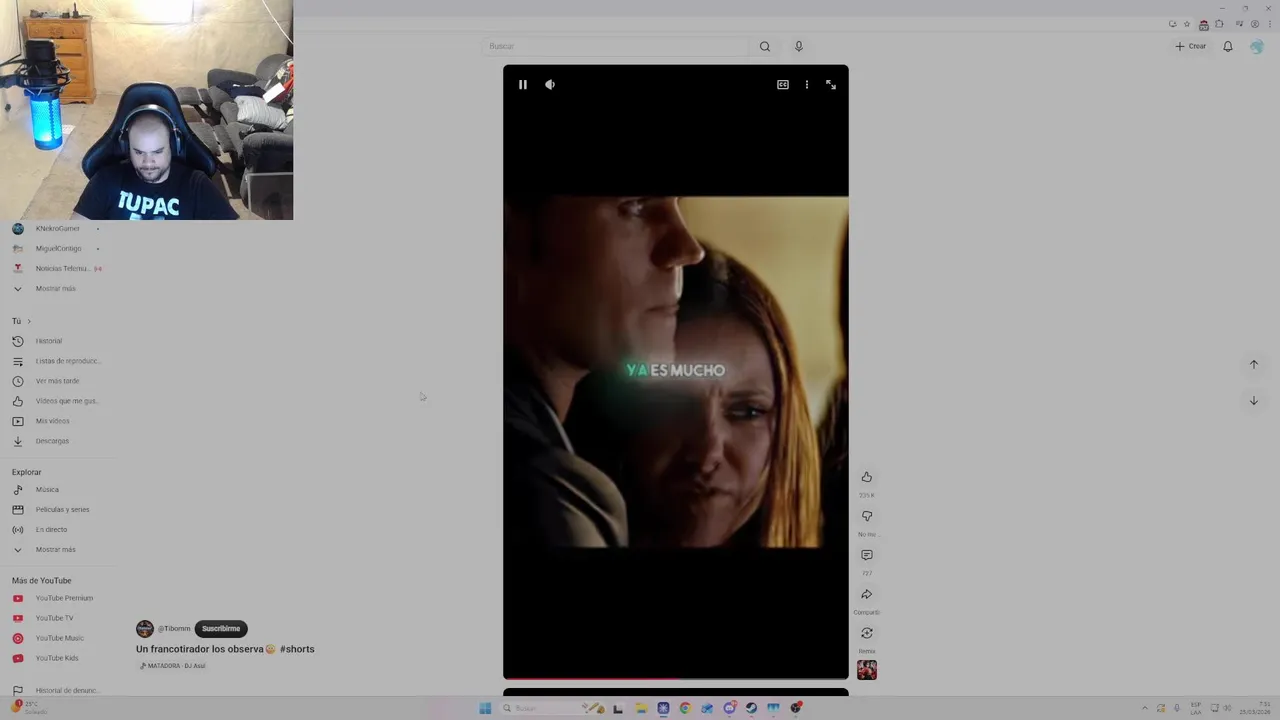Screen dimensions: 1280x720
Task: Open the Windows Start menu
Action: 485,708
